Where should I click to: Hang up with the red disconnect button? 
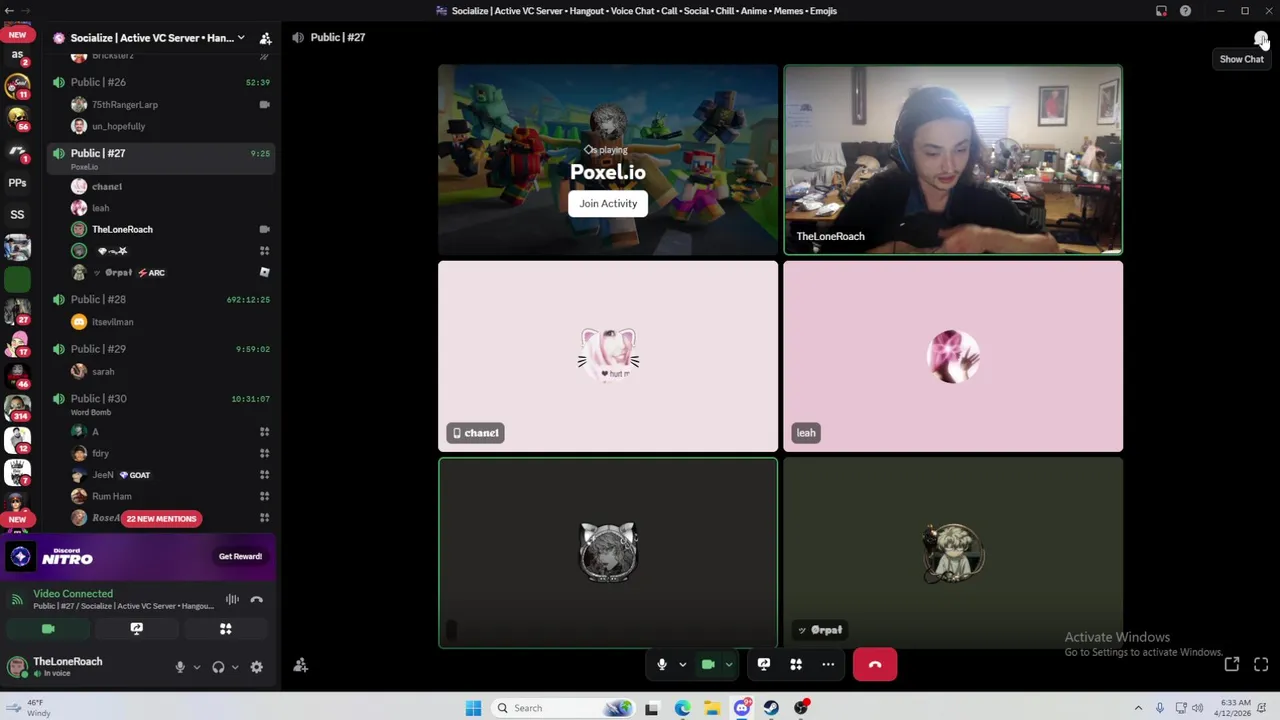(x=875, y=664)
